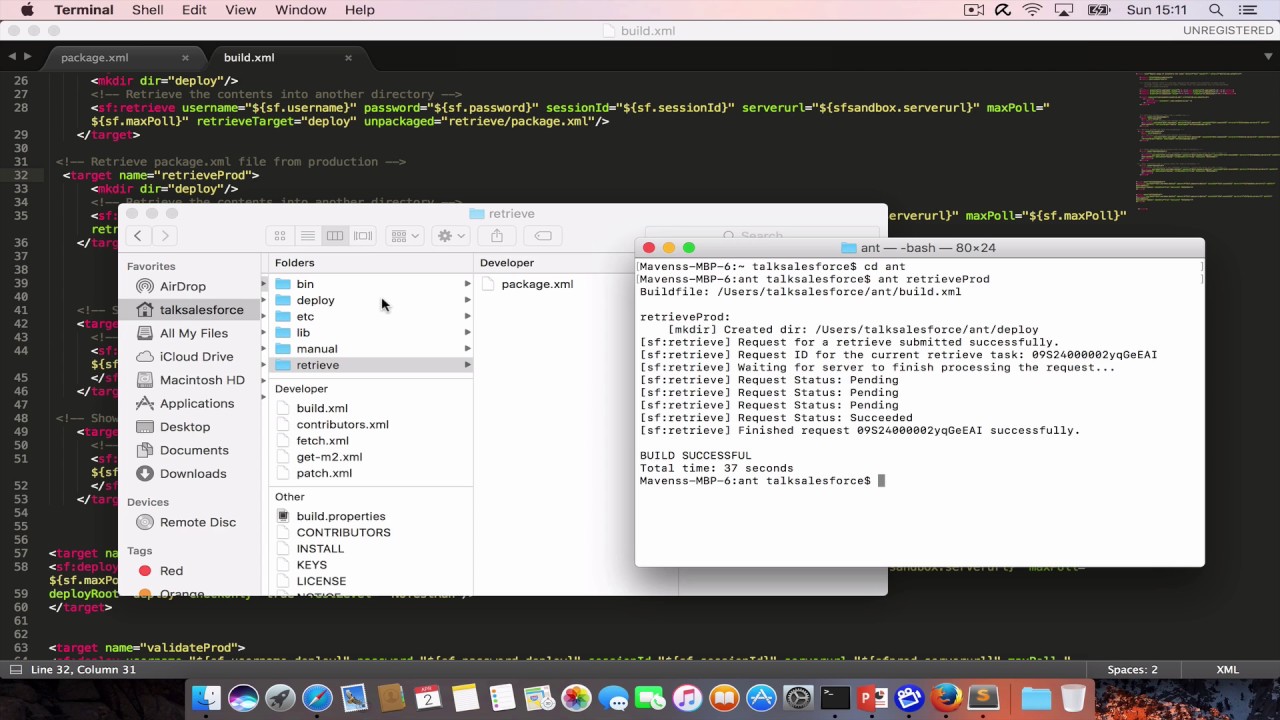The width and height of the screenshot is (1280, 720).
Task: Open App Store icon in dock
Action: tap(761, 698)
